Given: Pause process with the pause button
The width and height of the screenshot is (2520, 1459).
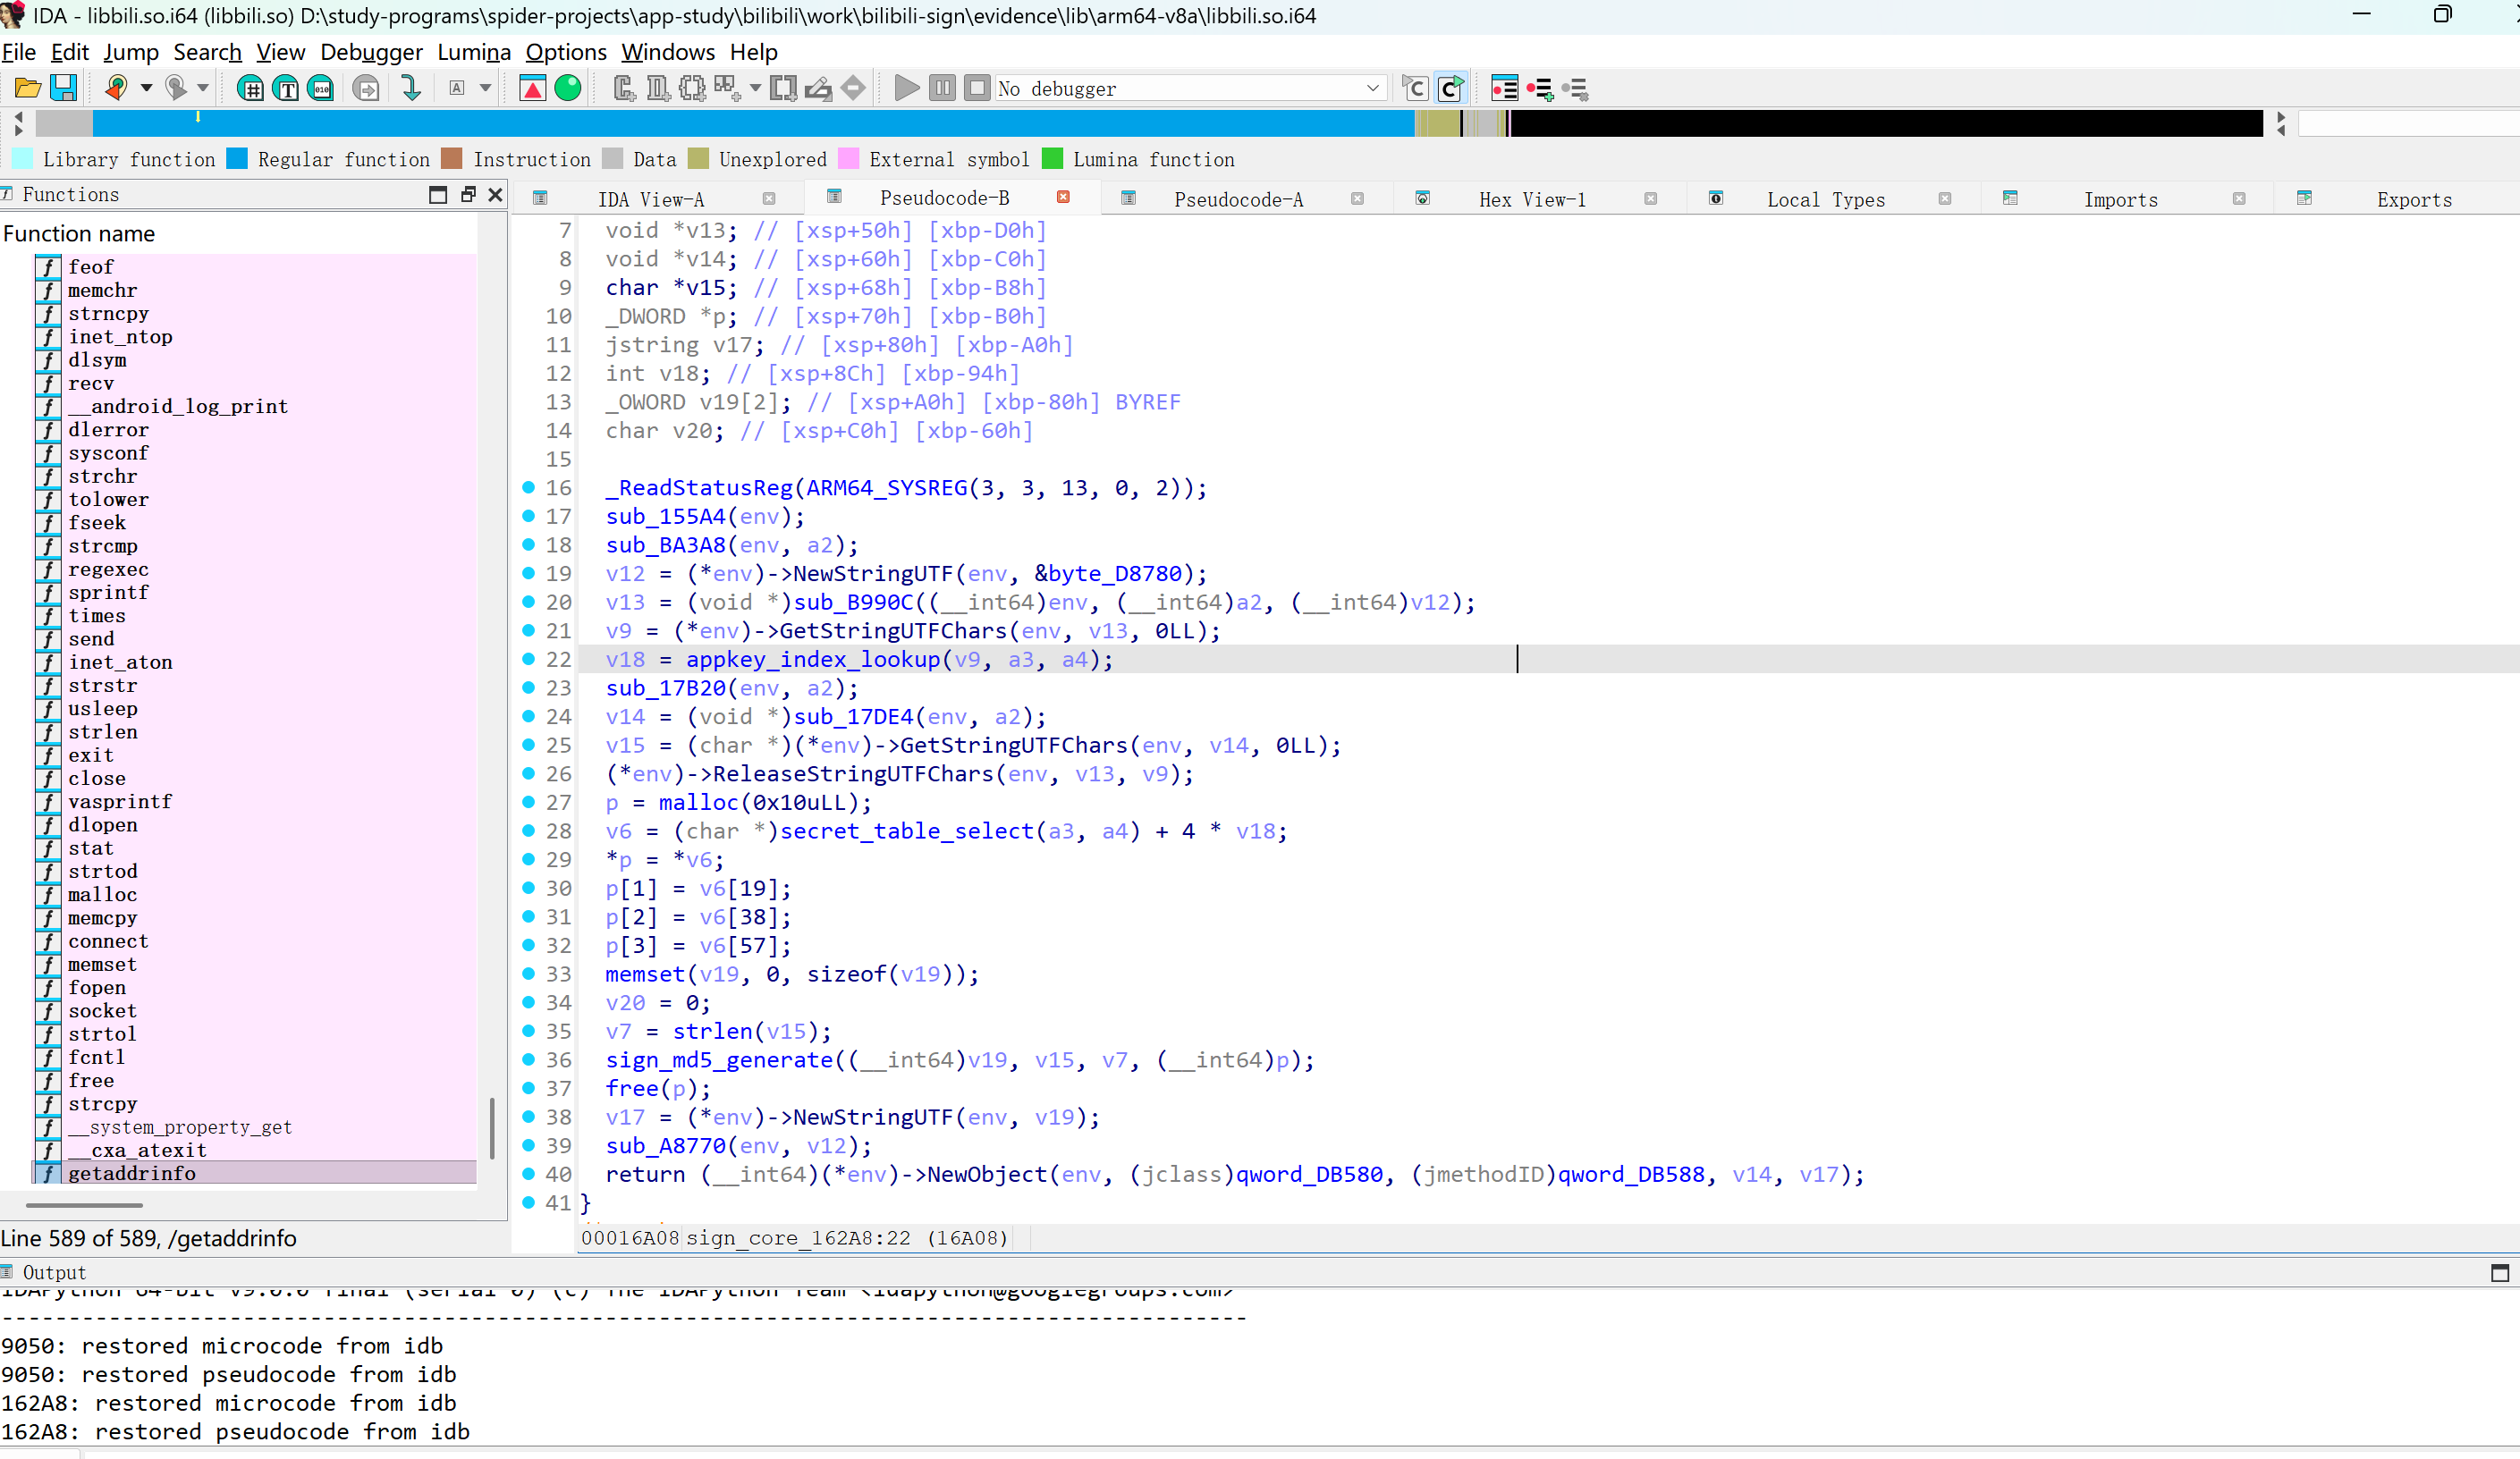Looking at the screenshot, I should point(942,88).
